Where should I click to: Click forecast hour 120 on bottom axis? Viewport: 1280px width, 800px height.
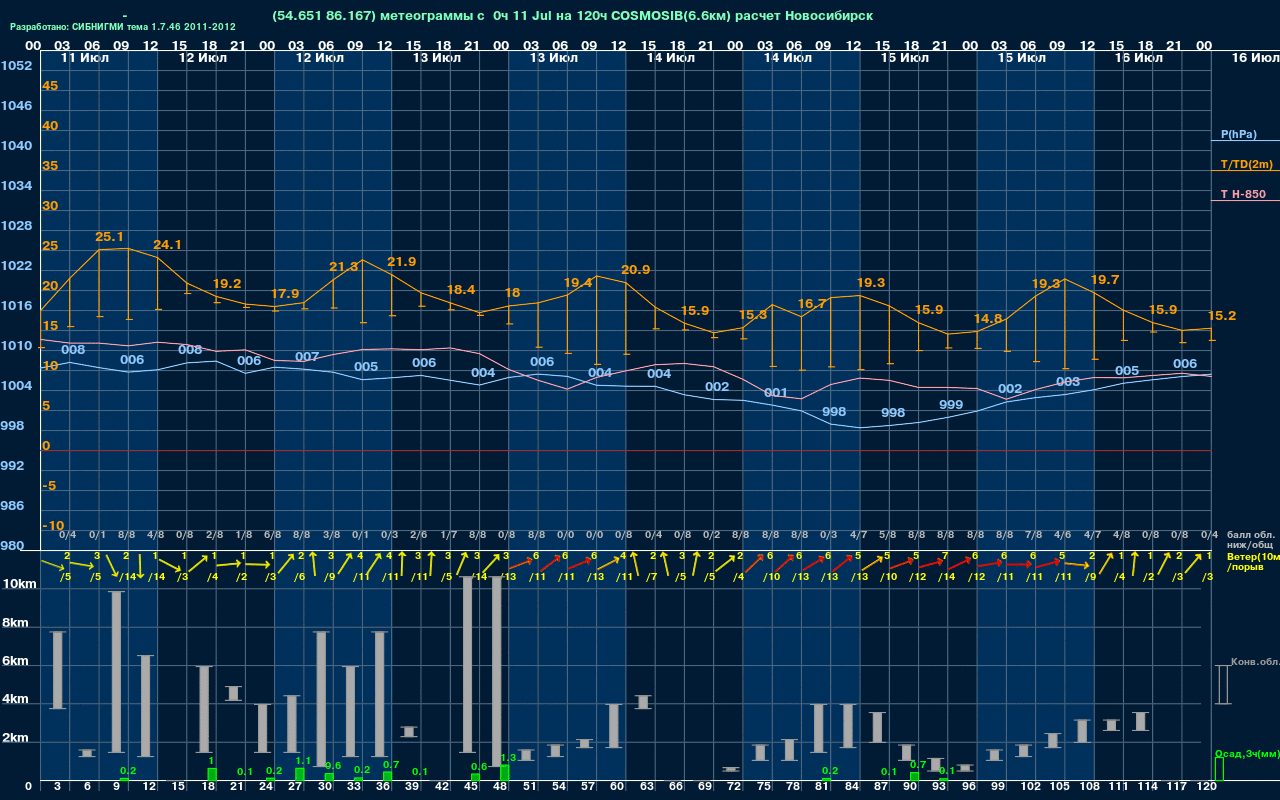[x=1207, y=787]
